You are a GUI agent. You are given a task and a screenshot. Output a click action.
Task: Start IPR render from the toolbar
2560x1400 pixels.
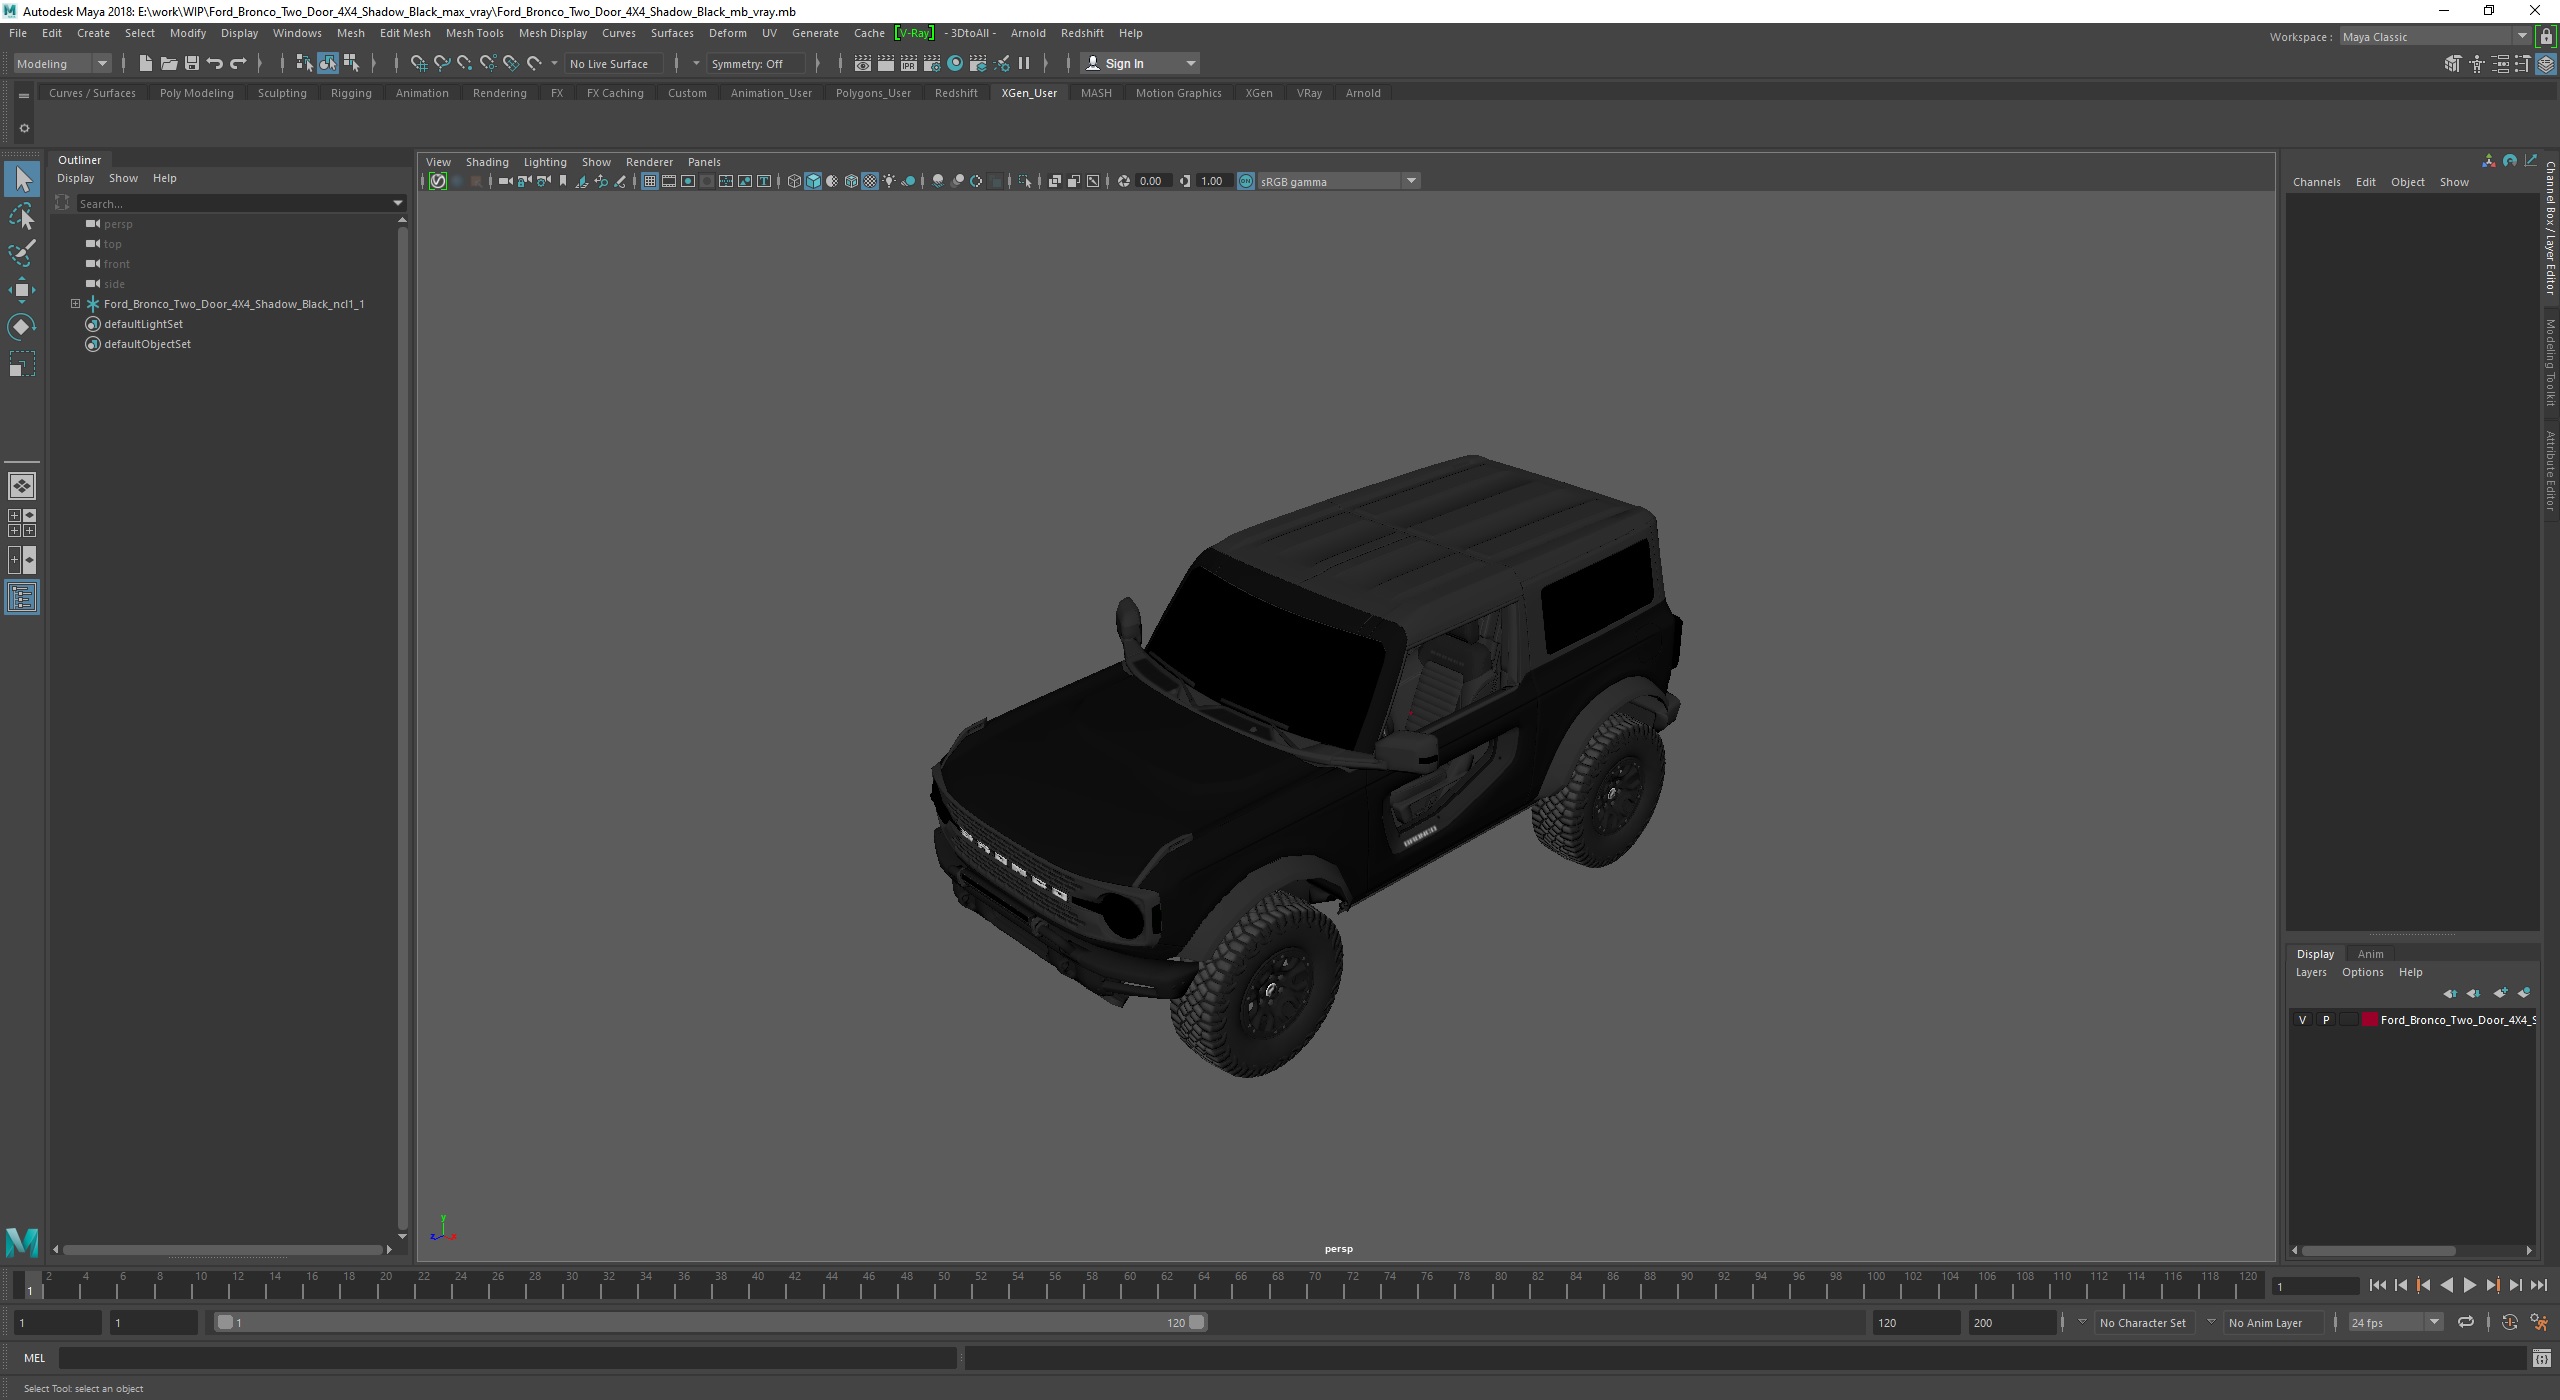pos(908,63)
